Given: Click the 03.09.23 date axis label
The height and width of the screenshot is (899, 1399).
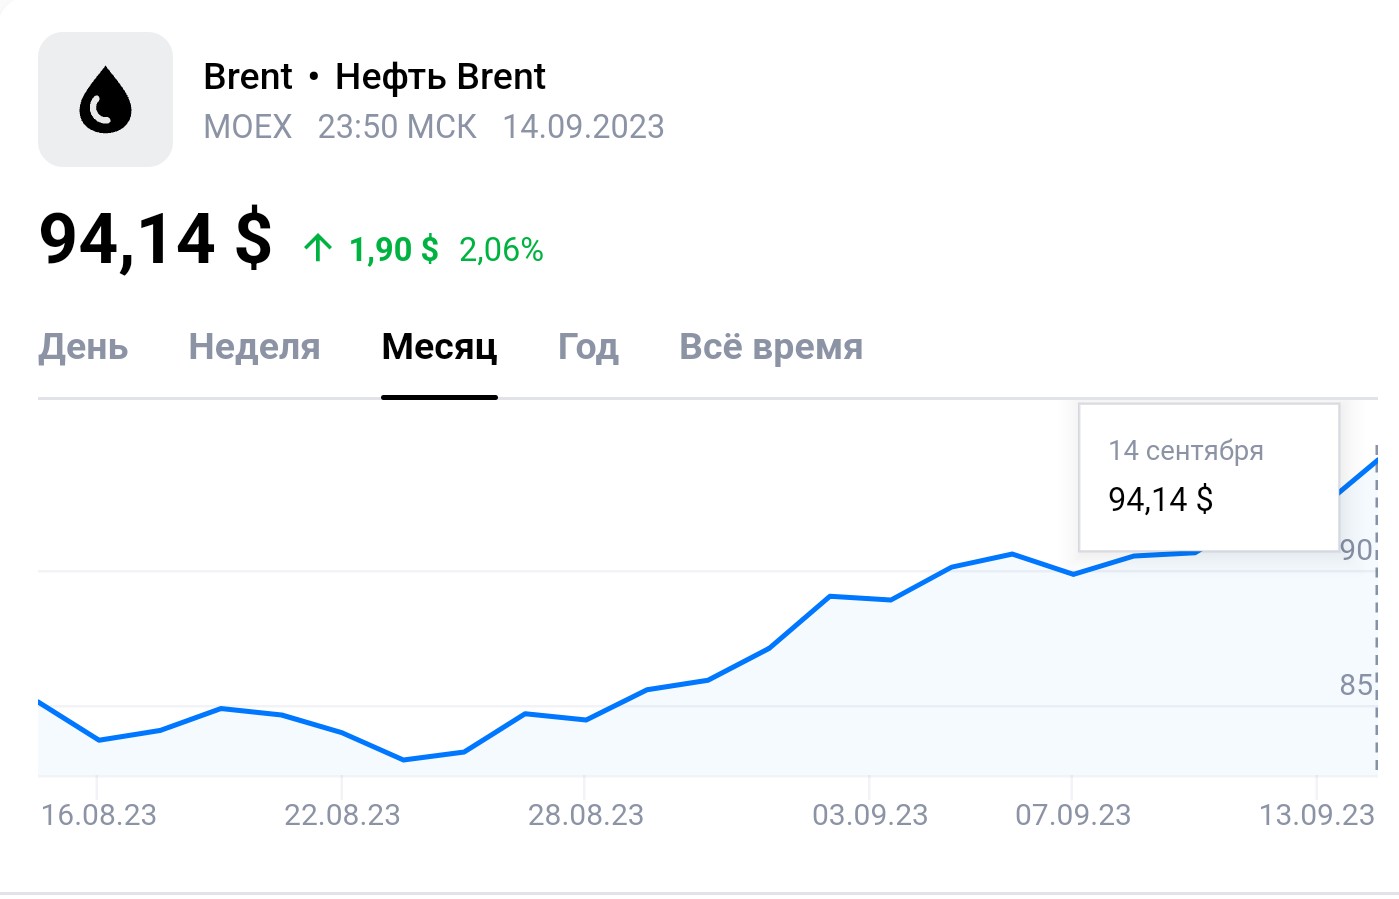Looking at the screenshot, I should point(870,815).
